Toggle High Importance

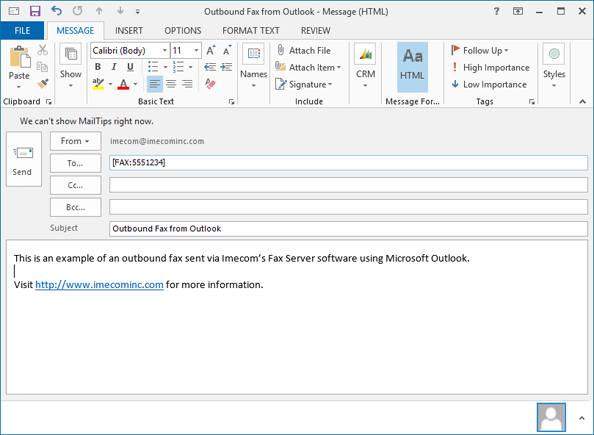click(490, 67)
